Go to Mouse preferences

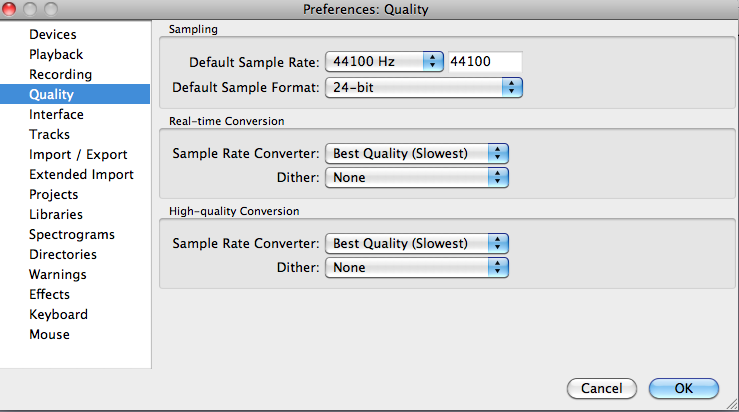point(49,335)
